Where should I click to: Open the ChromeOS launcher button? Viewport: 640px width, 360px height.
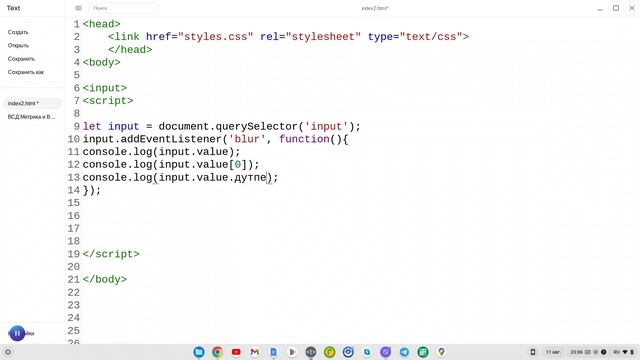click(x=7, y=352)
